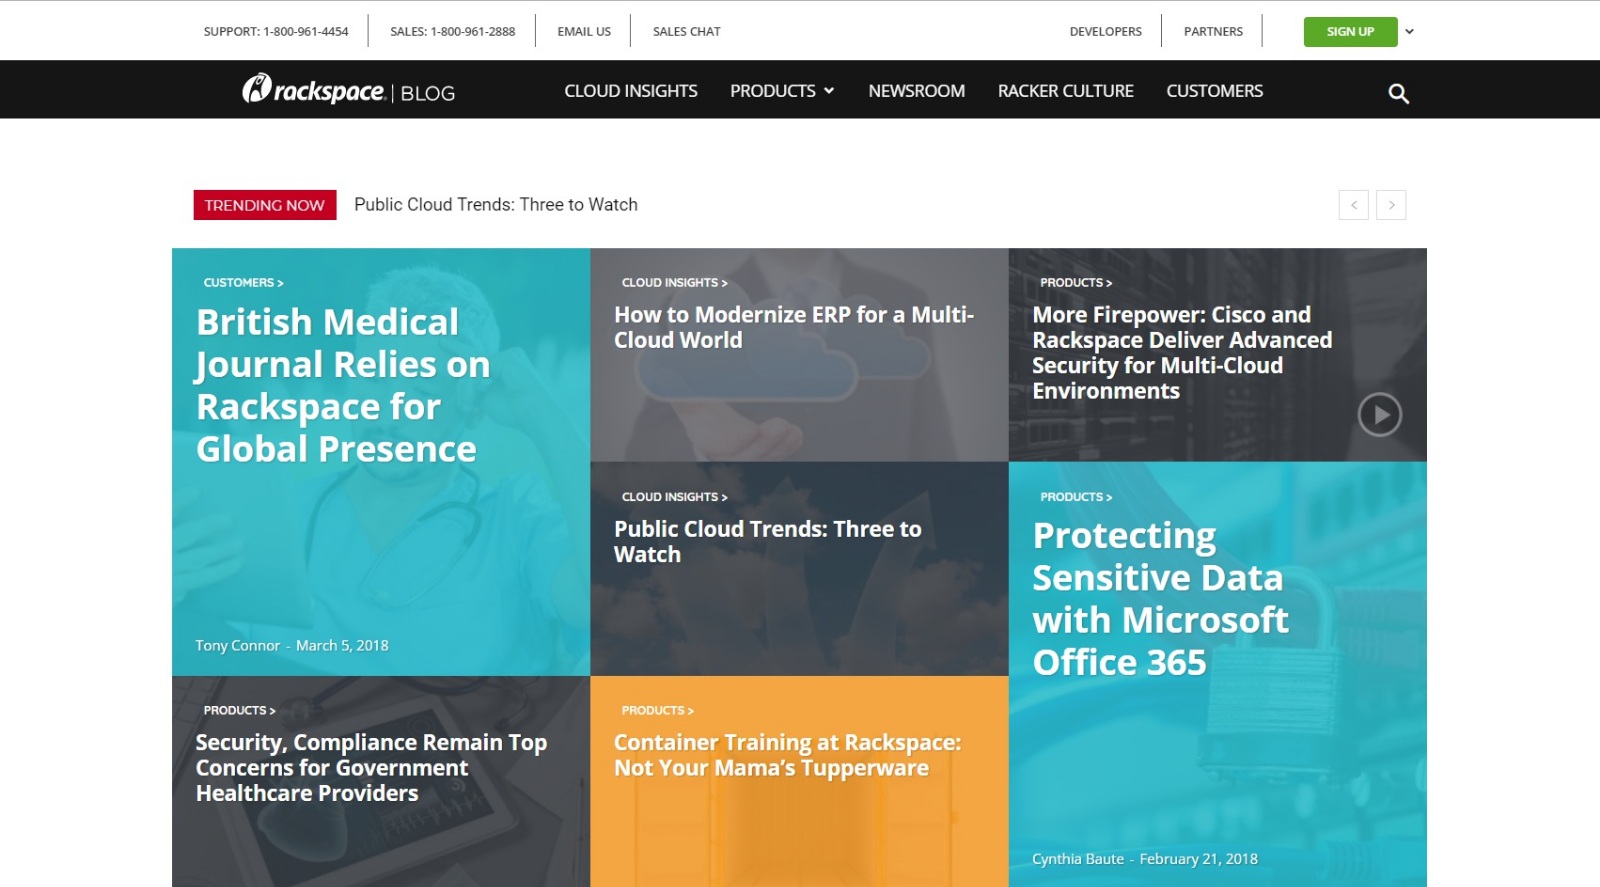Click the BLOG label beside the logo
The image size is (1600, 887).
428,94
